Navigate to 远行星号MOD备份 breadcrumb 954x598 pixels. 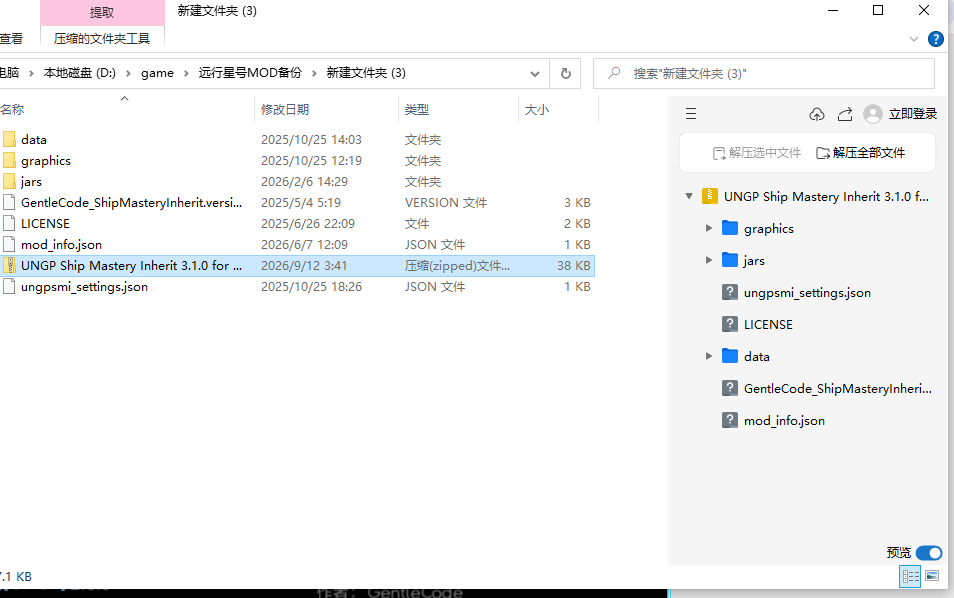coord(250,73)
